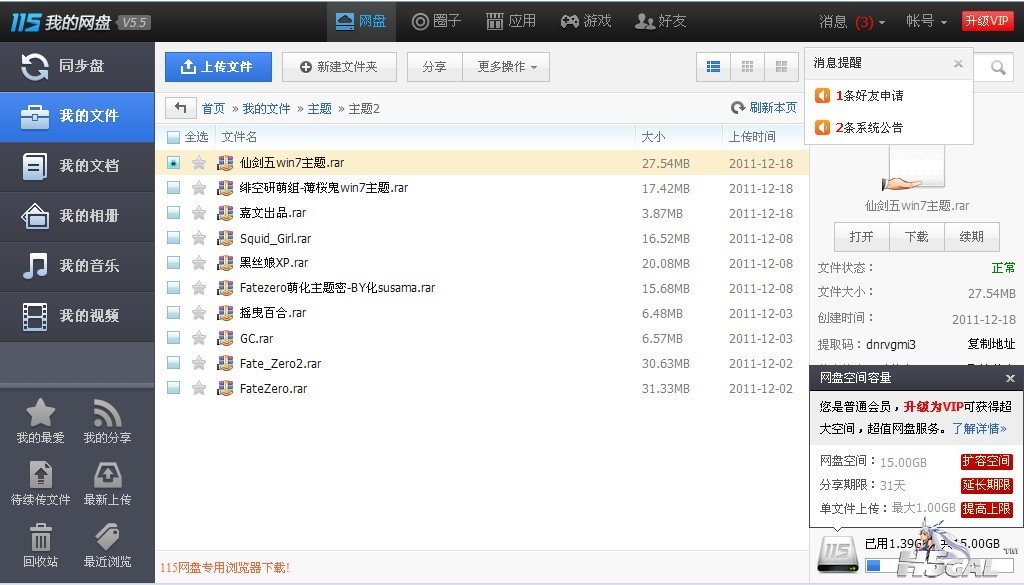The height and width of the screenshot is (585, 1024).
Task: Check the FateZero.rar checkbox
Action: [x=173, y=388]
